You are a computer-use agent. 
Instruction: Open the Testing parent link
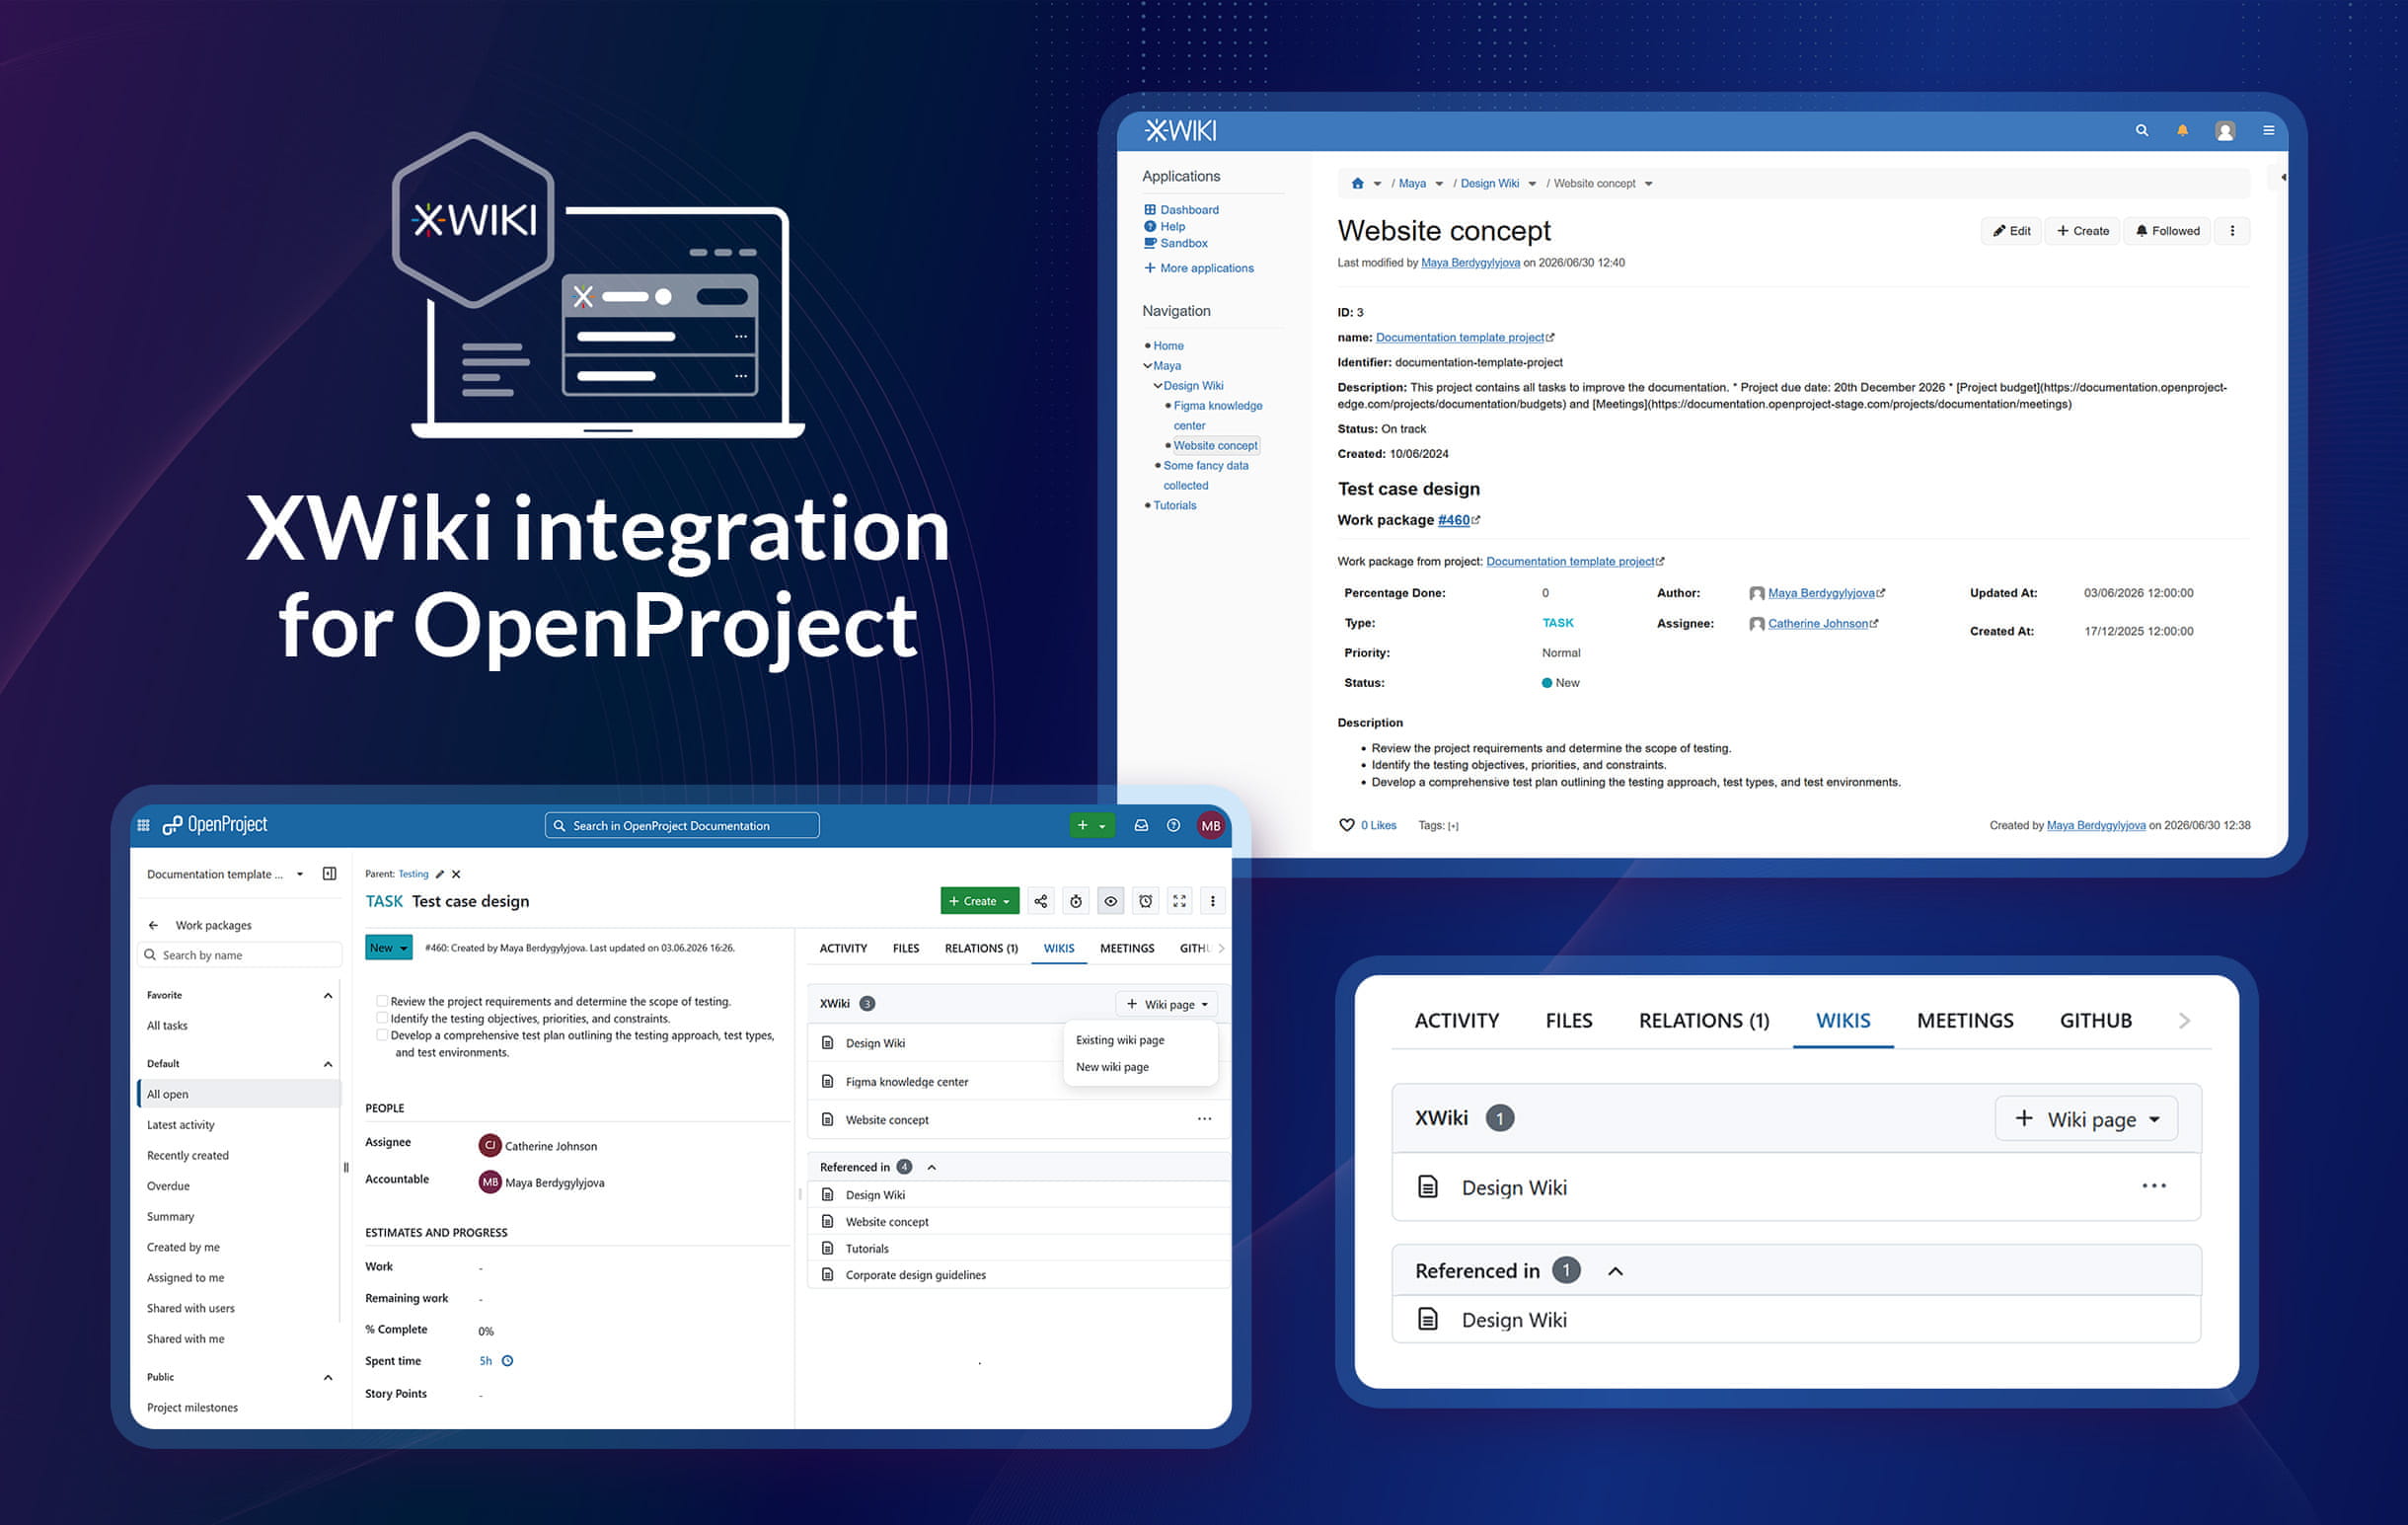tap(413, 874)
